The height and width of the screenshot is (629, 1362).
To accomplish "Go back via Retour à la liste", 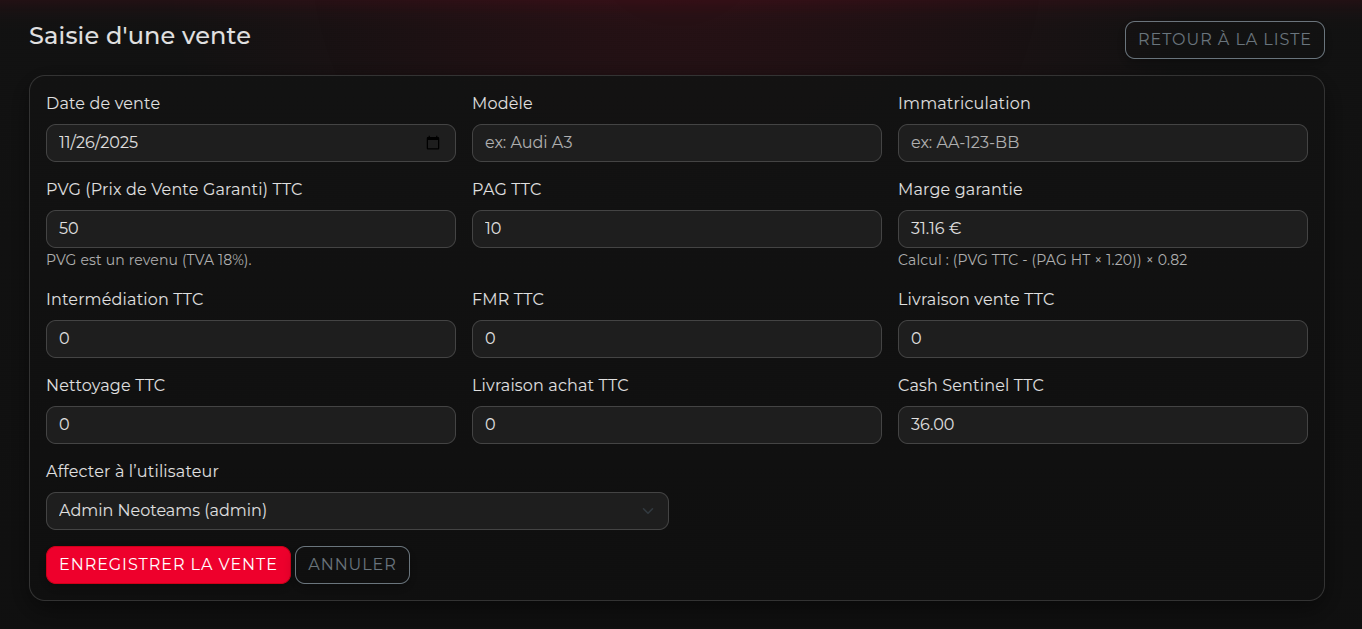I will [x=1224, y=40].
